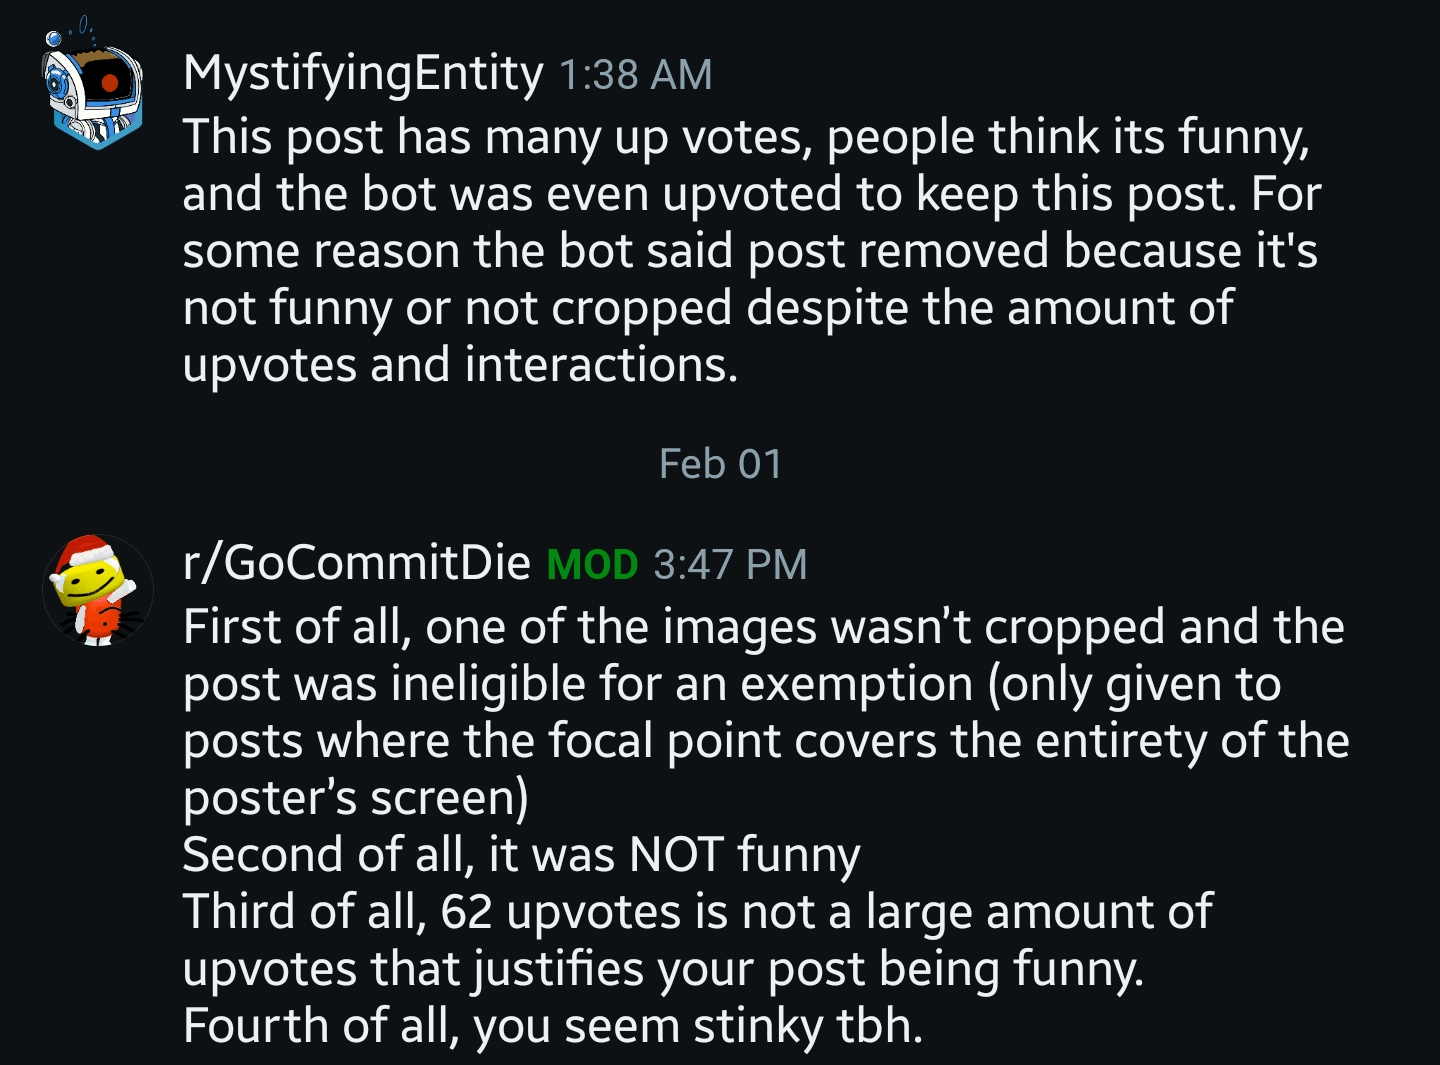
Task: Click MystifyingEntity's robot avatar
Action: pos(94,92)
